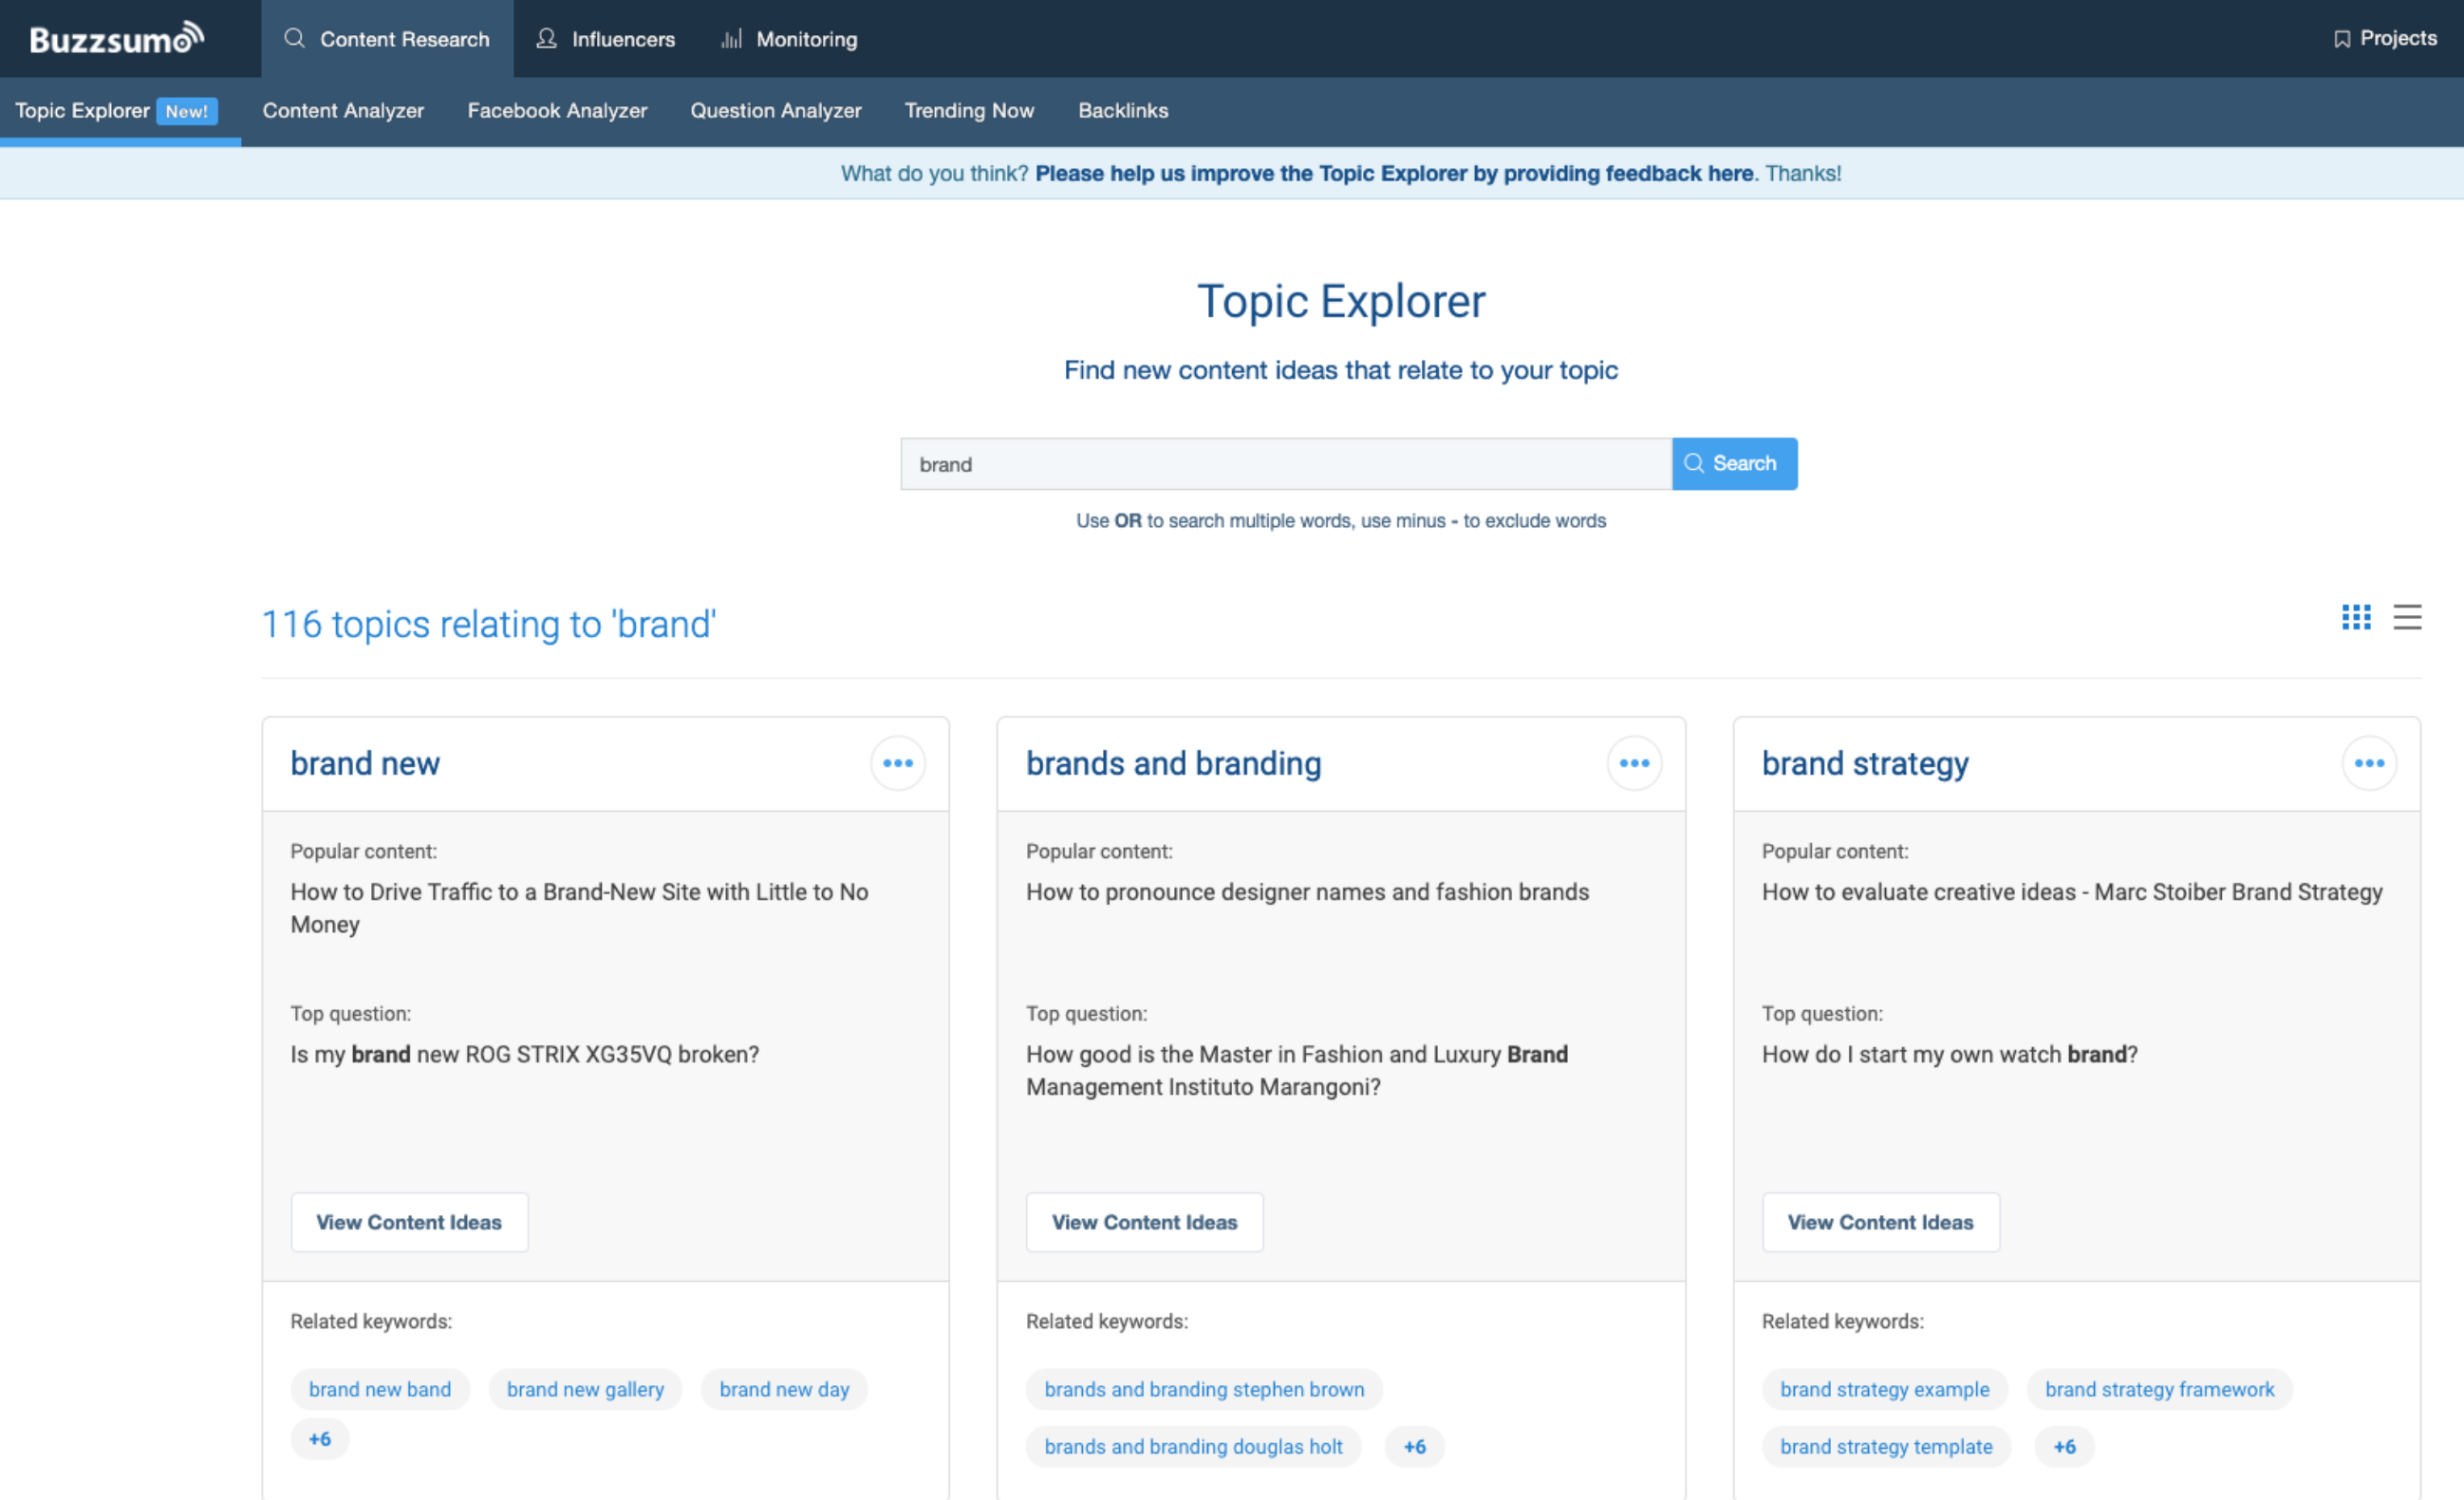Switch to Facebook Analyzer
The width and height of the screenshot is (2464, 1500).
[557, 110]
